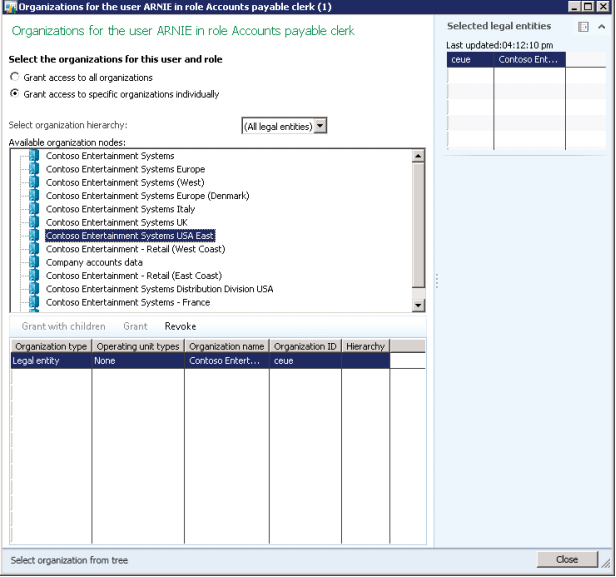Close window using title bar X
The height and width of the screenshot is (577, 616).
point(603,7)
